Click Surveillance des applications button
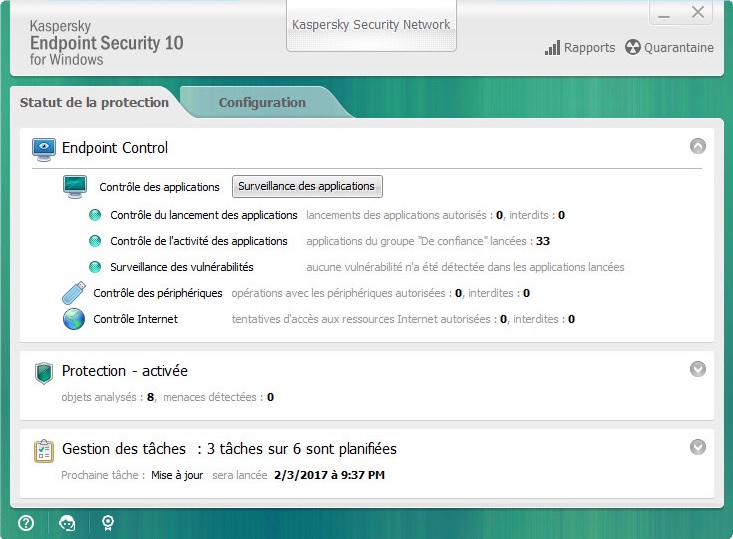Screen dimensions: 733x539 (307, 187)
